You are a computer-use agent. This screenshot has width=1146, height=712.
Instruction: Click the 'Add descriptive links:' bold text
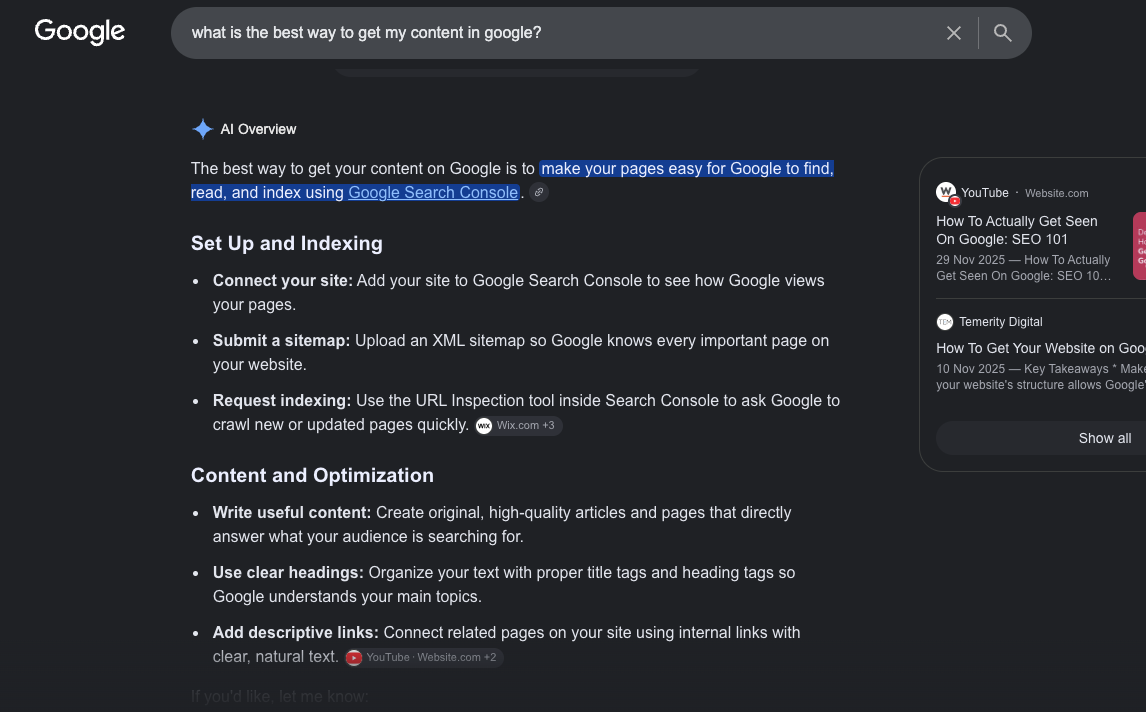click(x=295, y=632)
